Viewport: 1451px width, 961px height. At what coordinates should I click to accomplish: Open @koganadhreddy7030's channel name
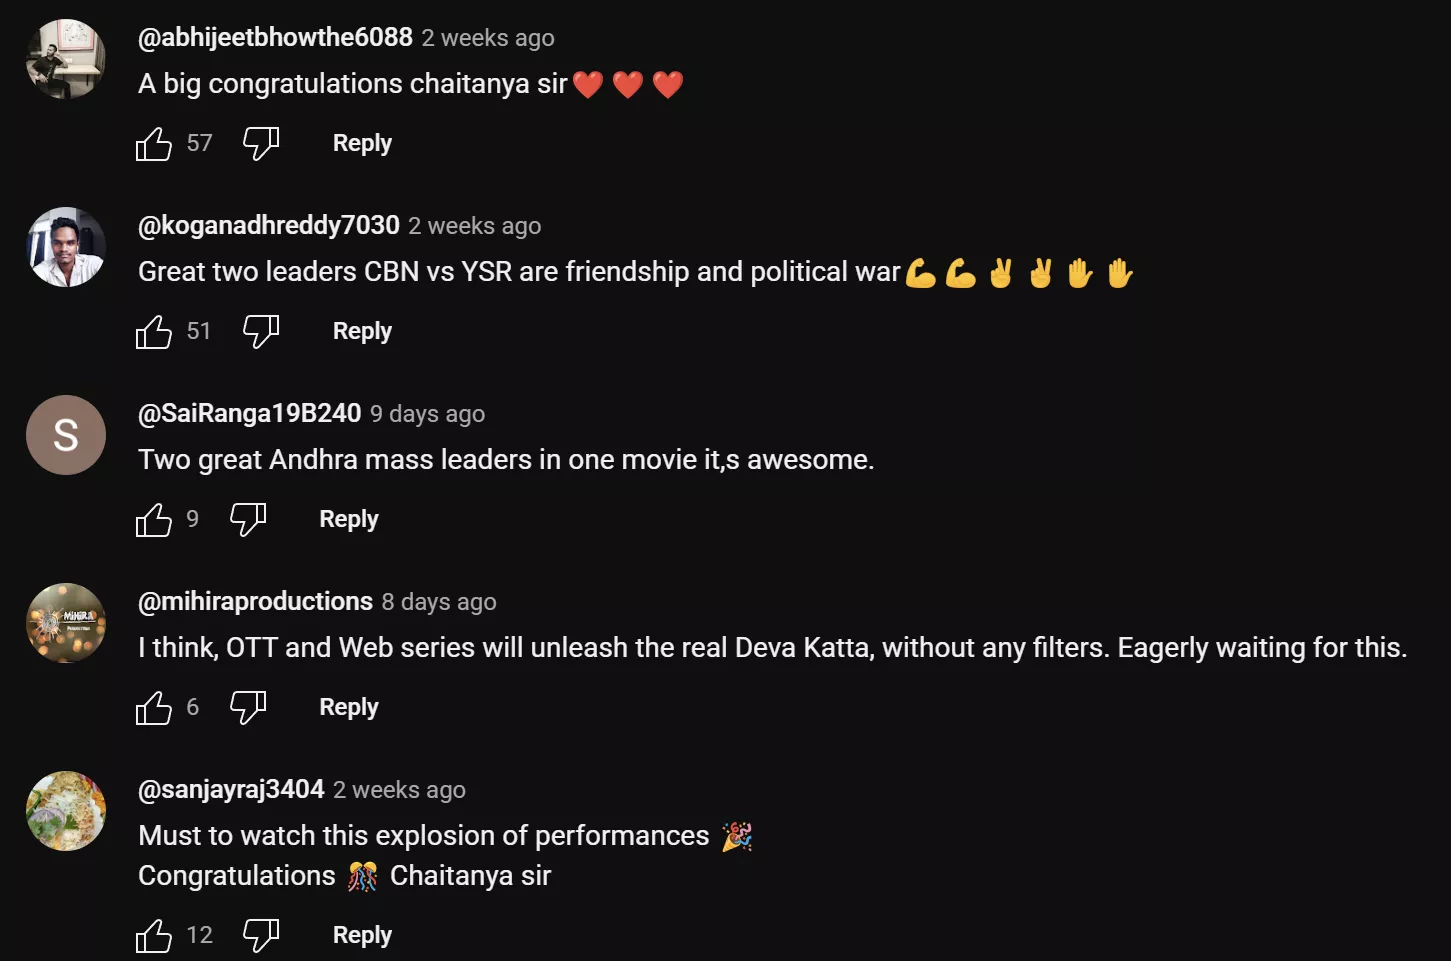[268, 225]
